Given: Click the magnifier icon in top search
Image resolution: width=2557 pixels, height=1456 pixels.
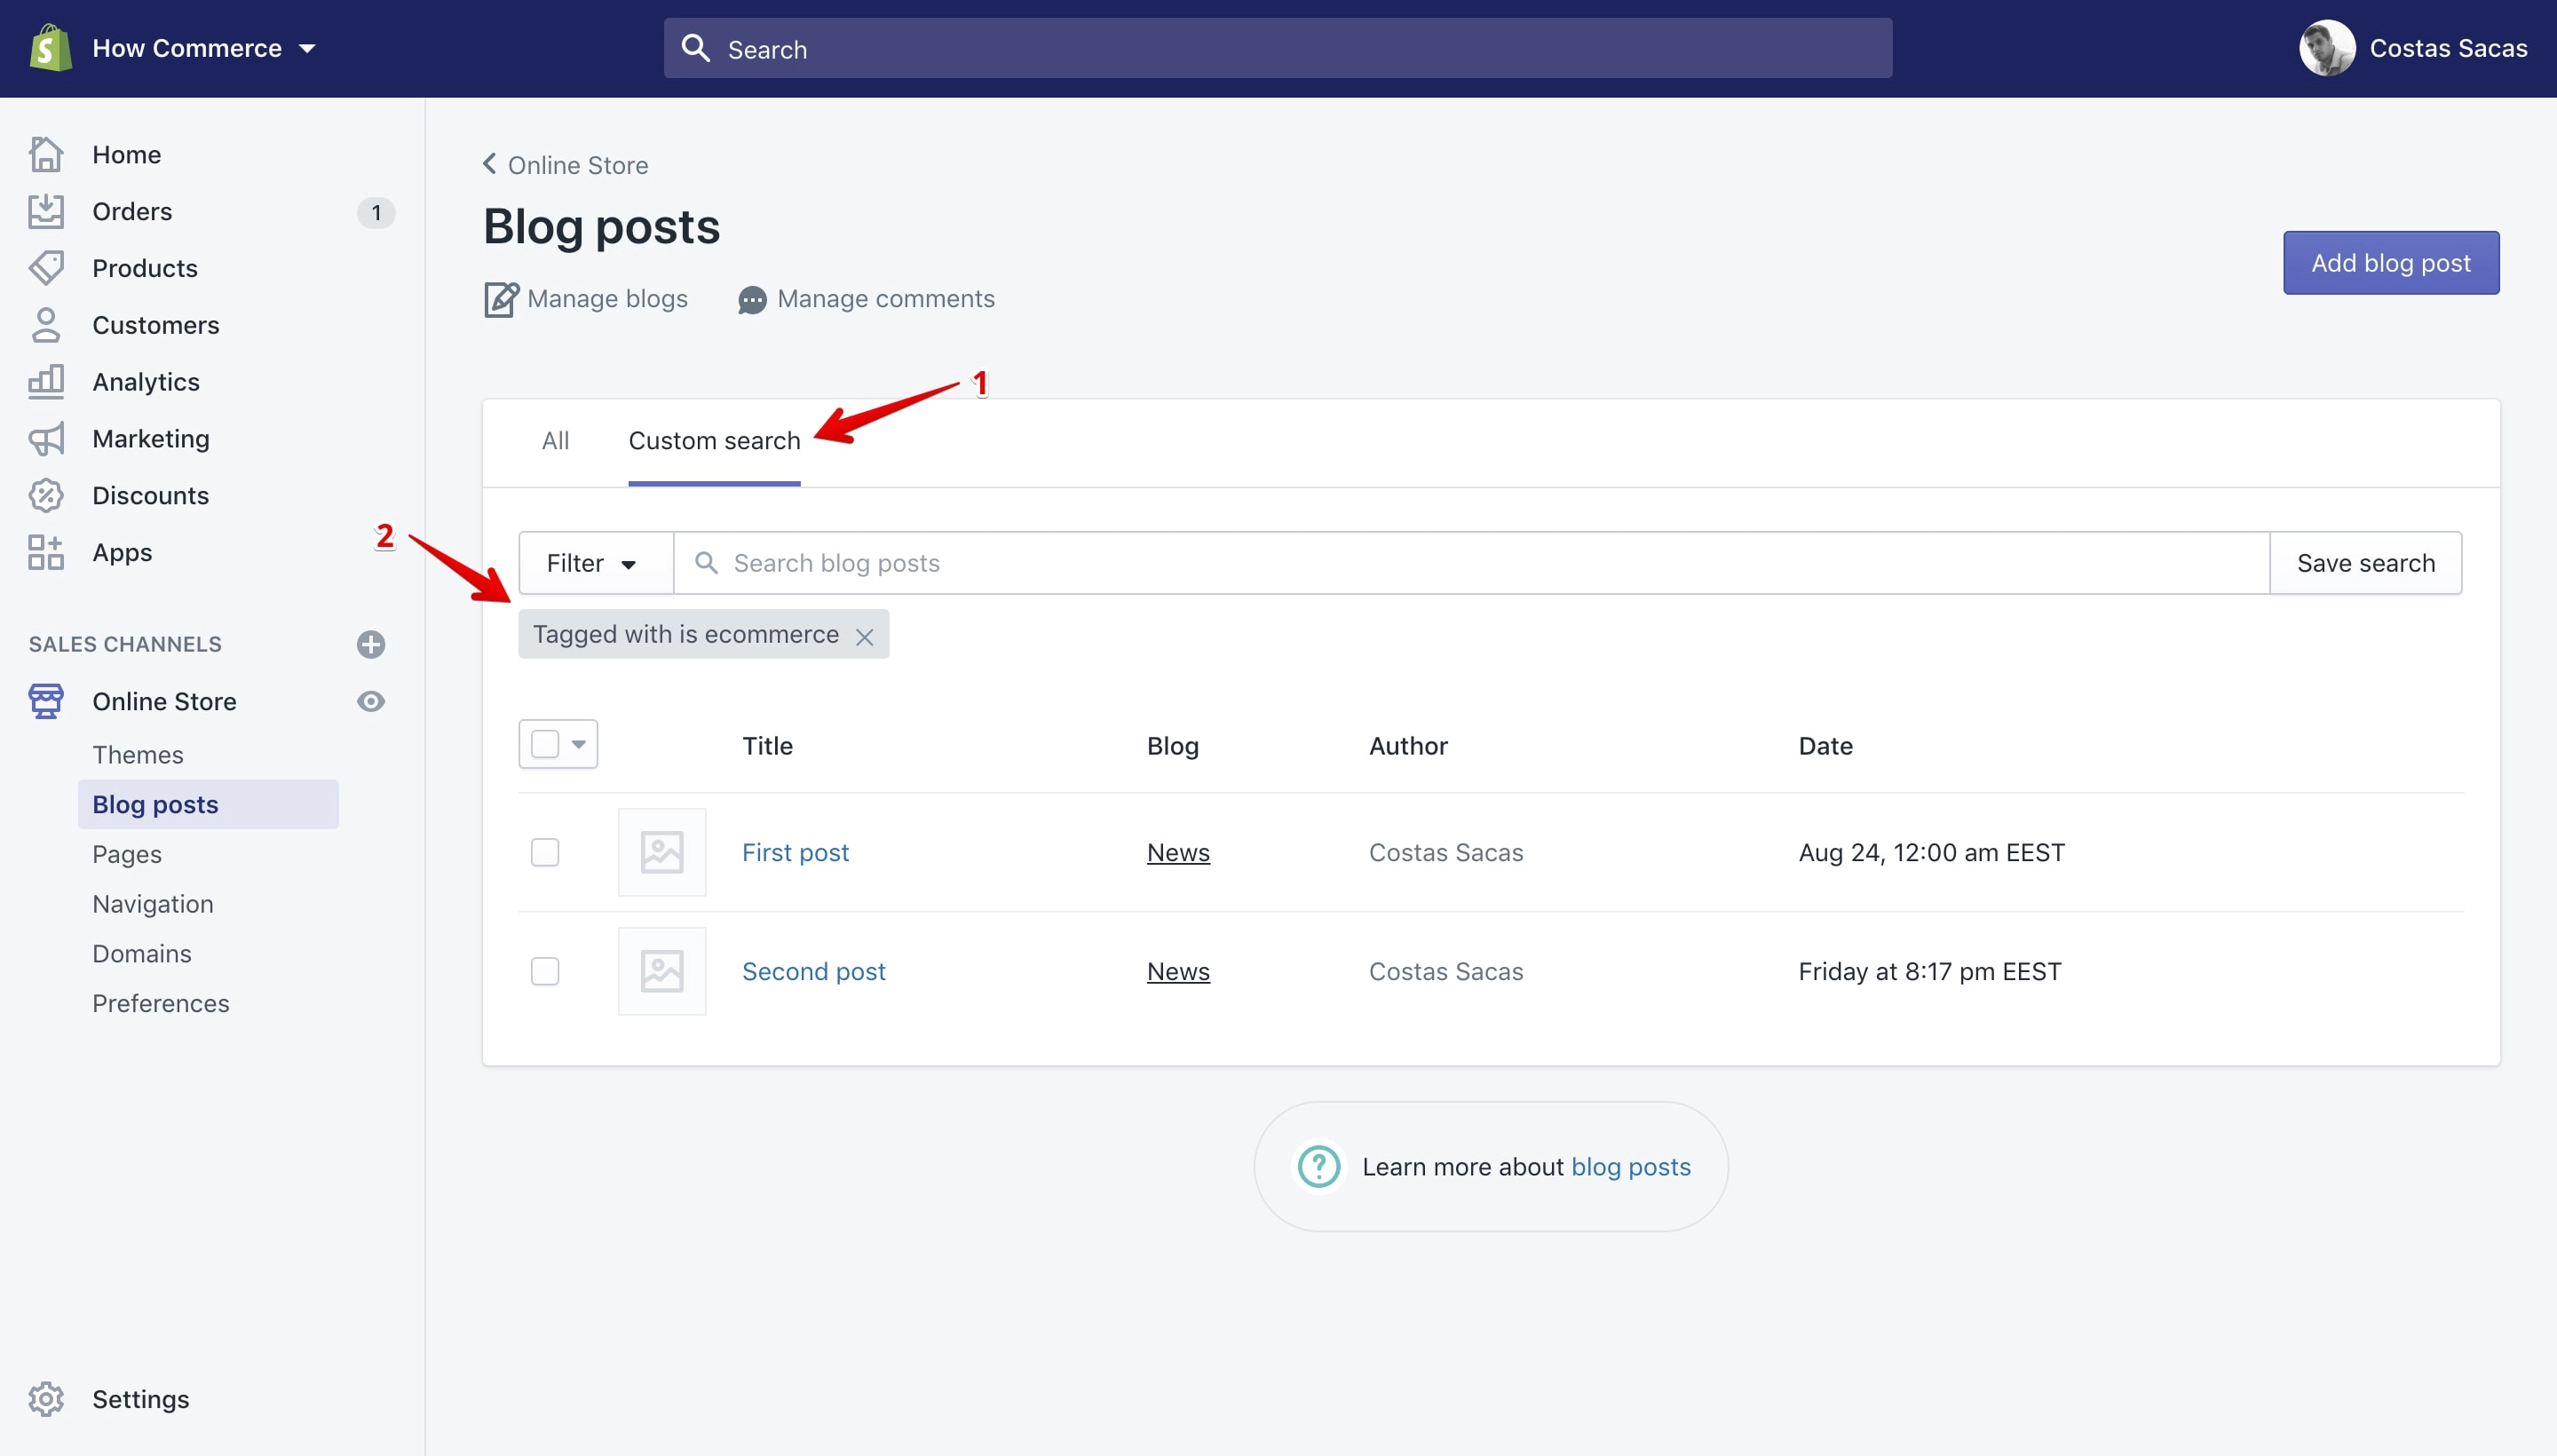Looking at the screenshot, I should tap(696, 48).
